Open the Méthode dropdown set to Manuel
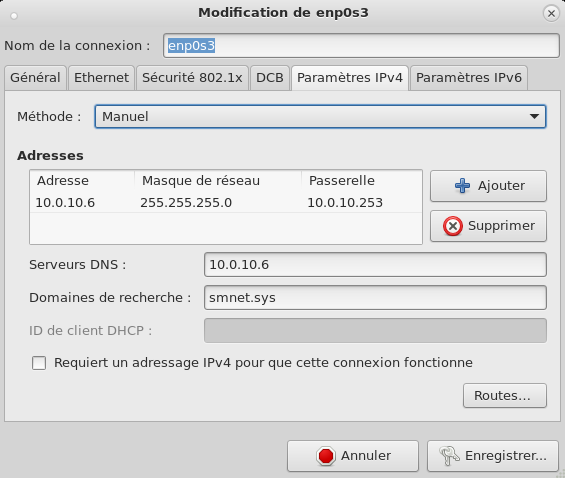This screenshot has width=565, height=478. pyautogui.click(x=320, y=117)
